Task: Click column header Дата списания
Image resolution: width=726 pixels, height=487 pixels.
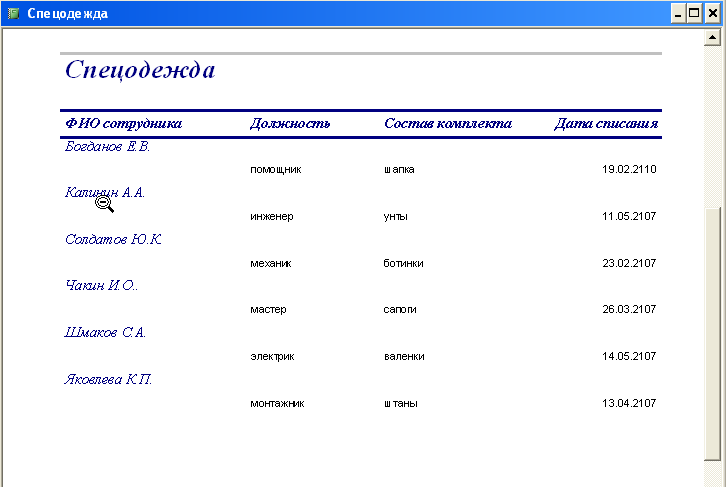Action: (606, 124)
